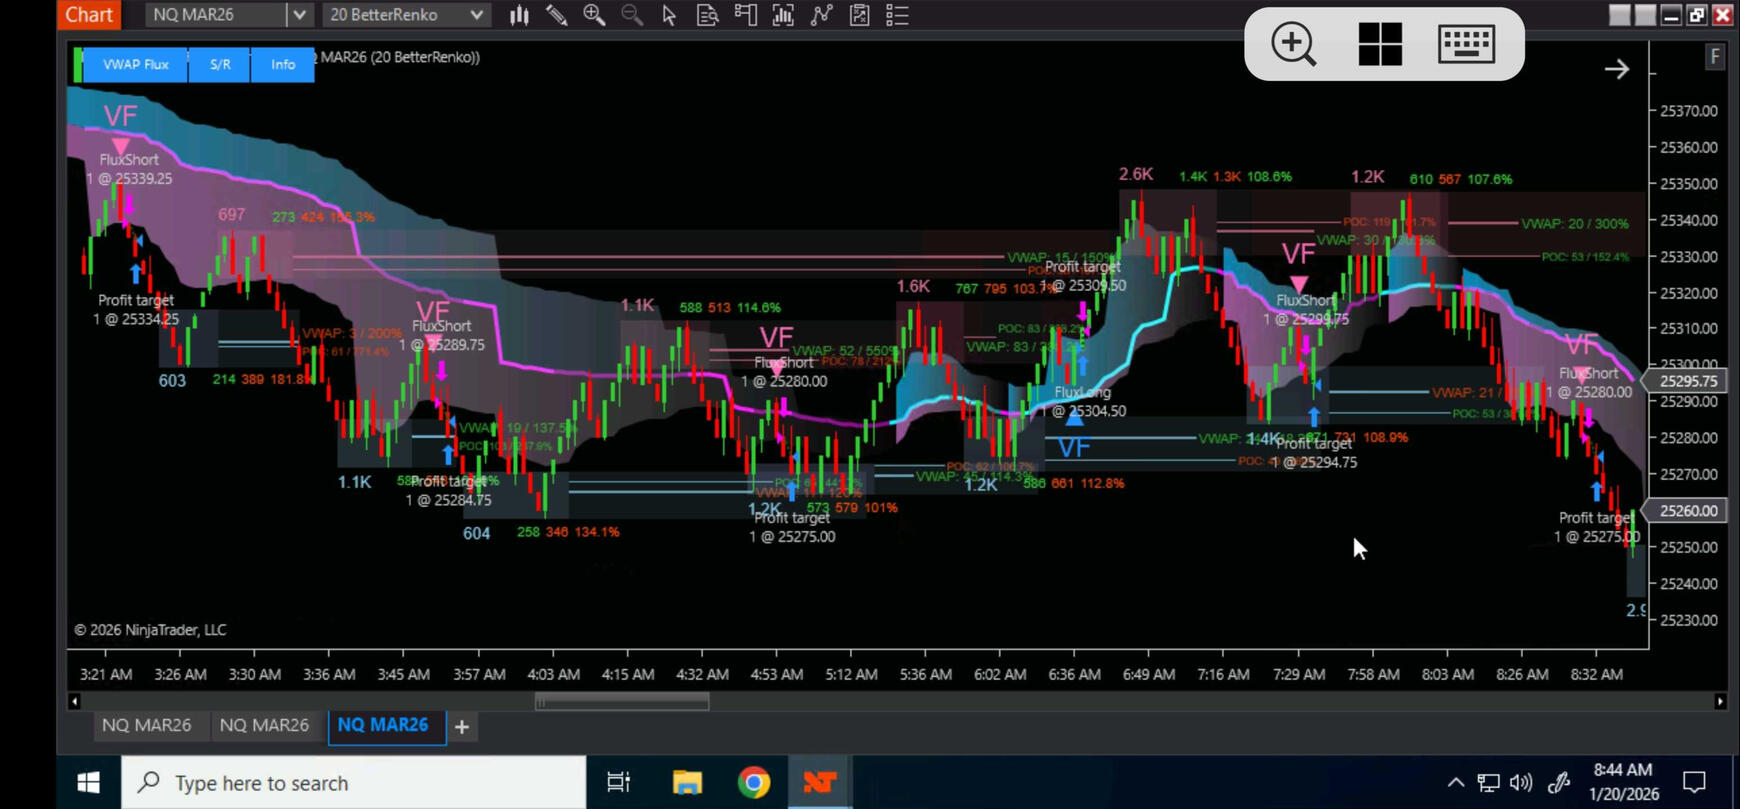Image resolution: width=1740 pixels, height=809 pixels.
Task: Expand the system tray hidden icons chevron
Action: [x=1455, y=783]
